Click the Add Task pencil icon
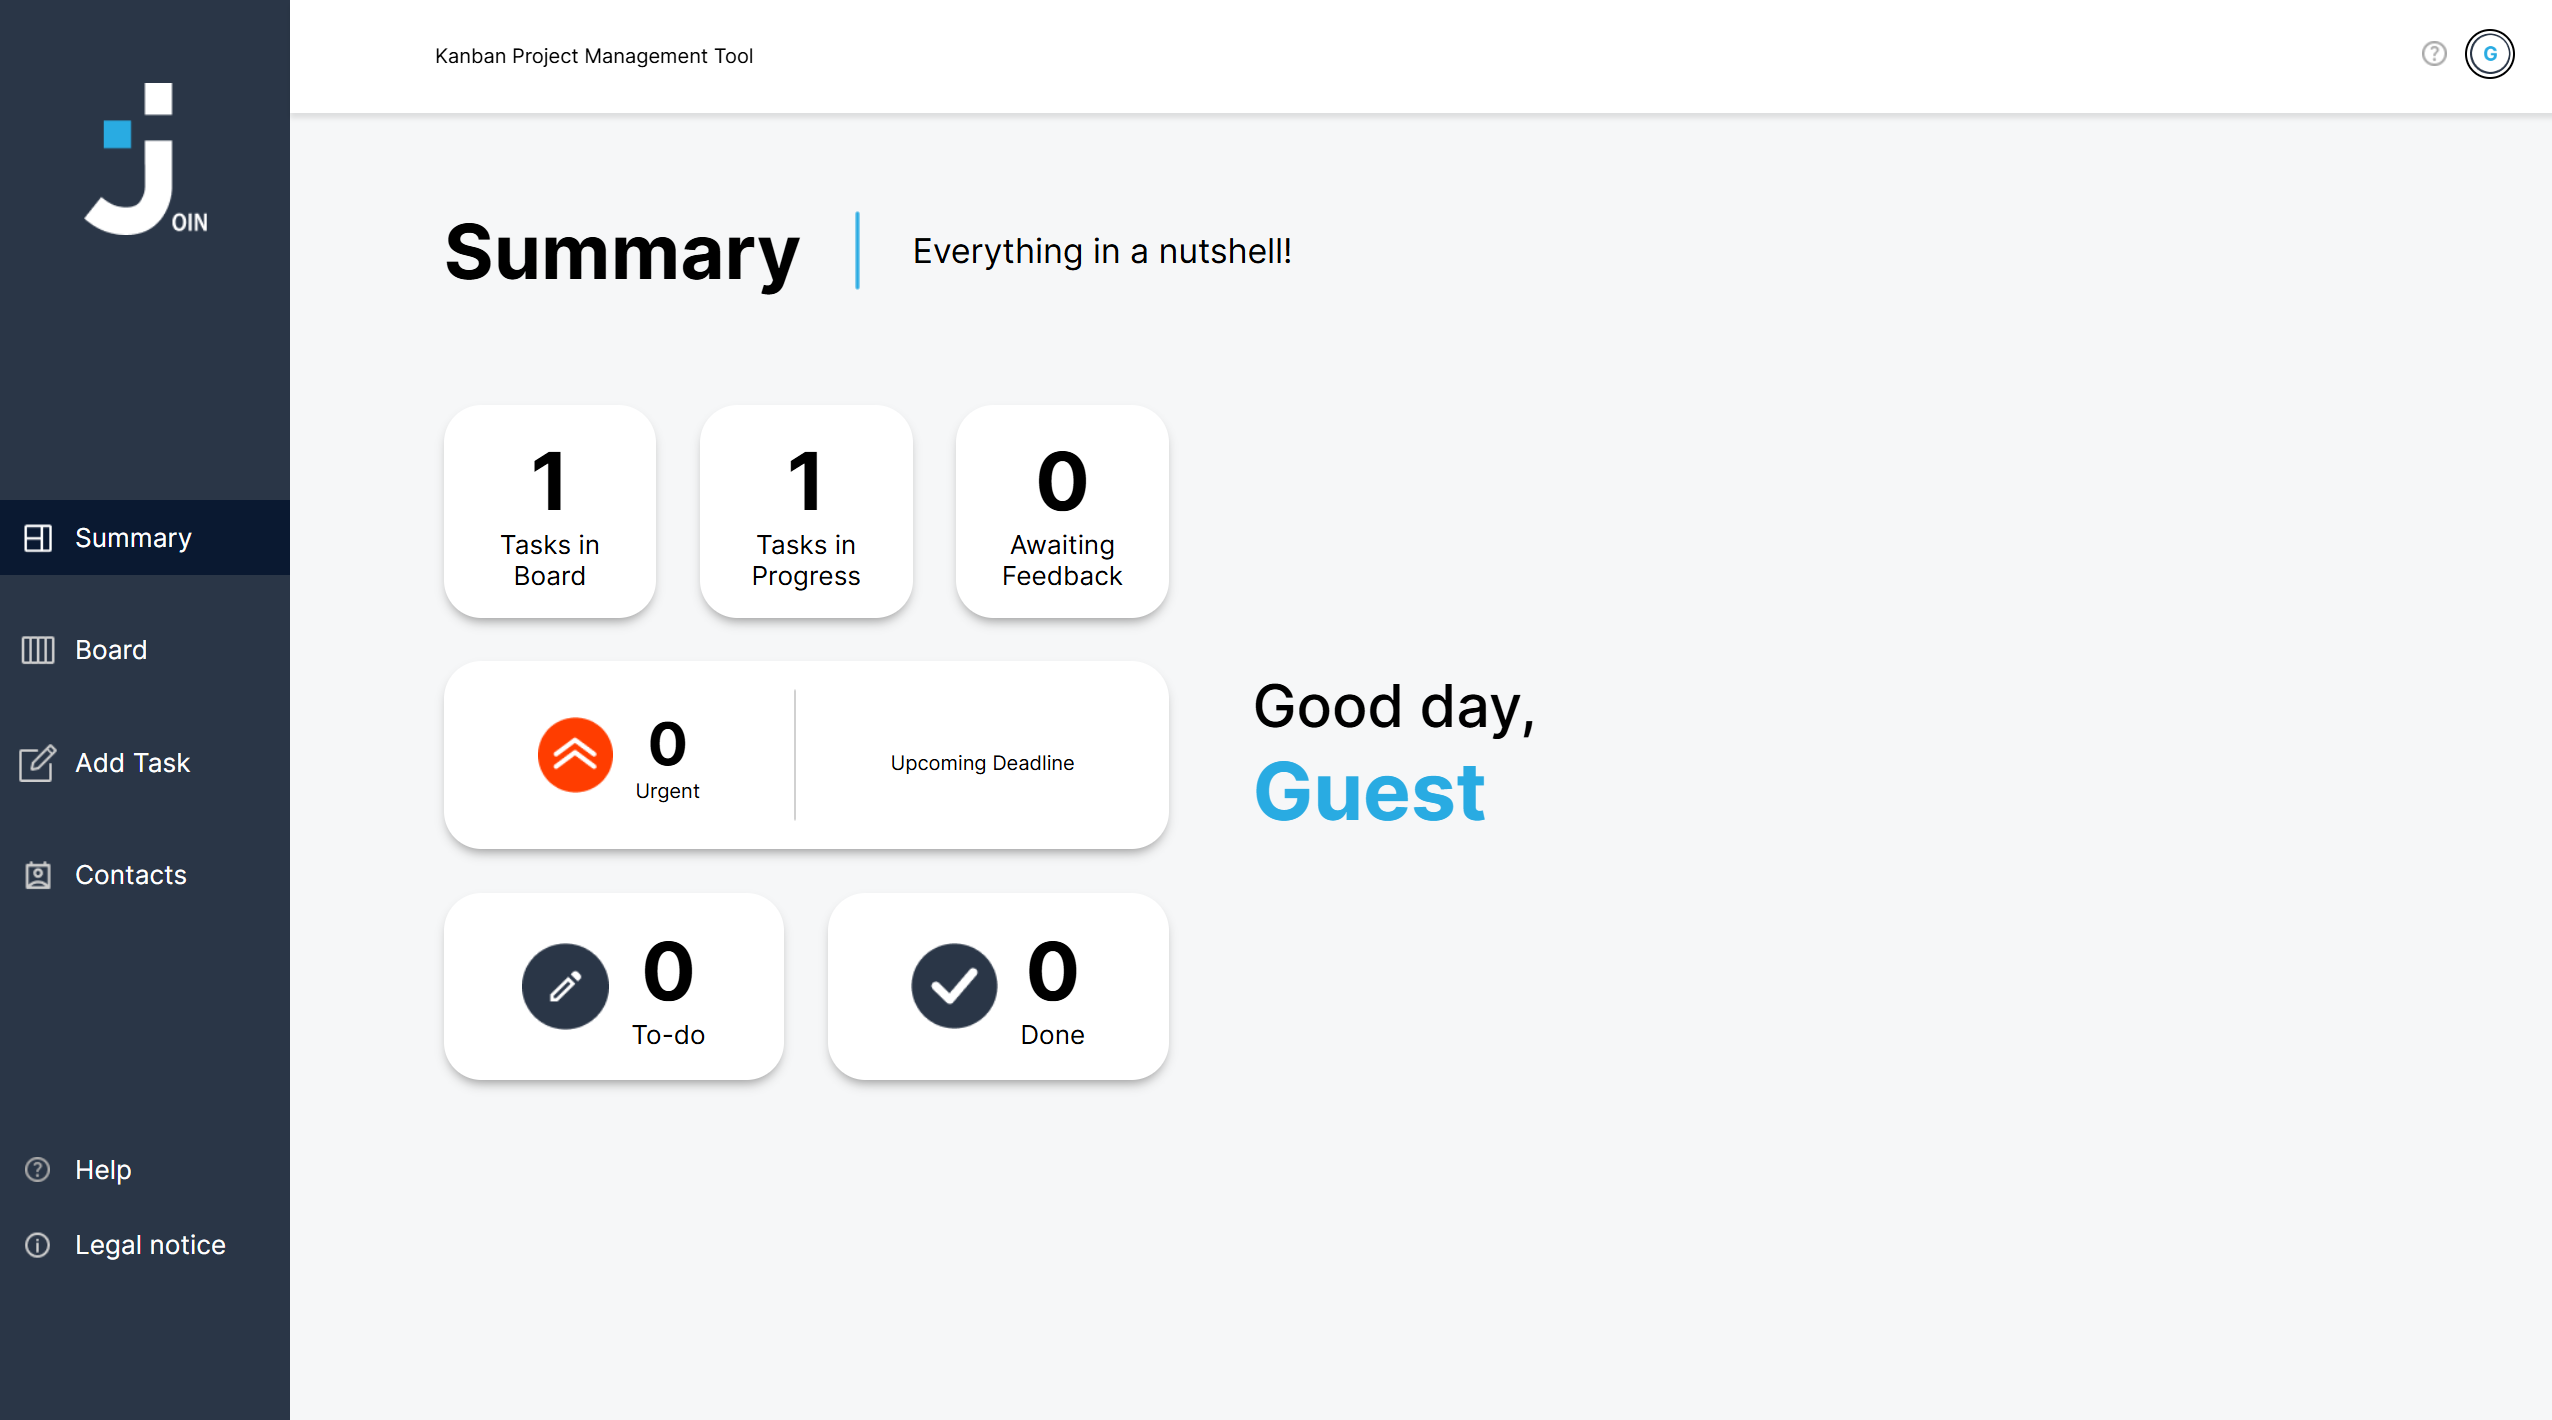Image resolution: width=2552 pixels, height=1420 pixels. (38, 763)
